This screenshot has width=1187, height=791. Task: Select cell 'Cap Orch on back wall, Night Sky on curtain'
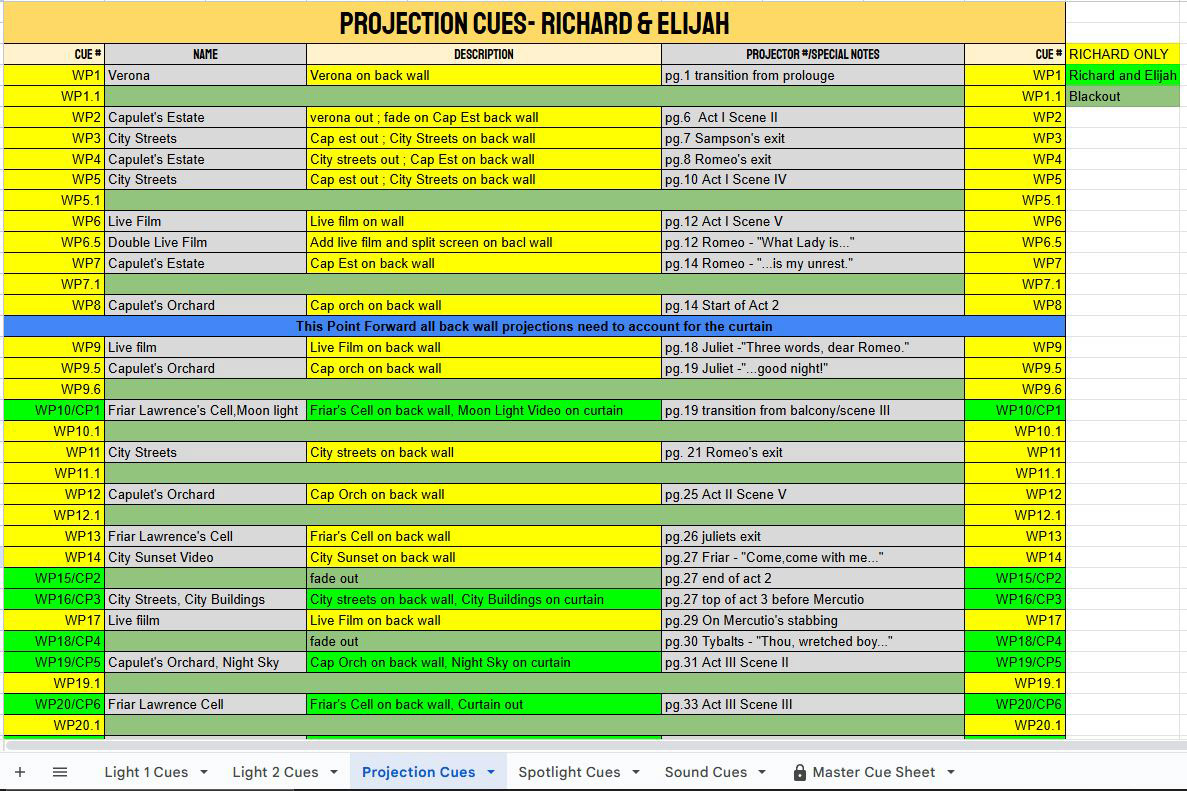(x=484, y=662)
